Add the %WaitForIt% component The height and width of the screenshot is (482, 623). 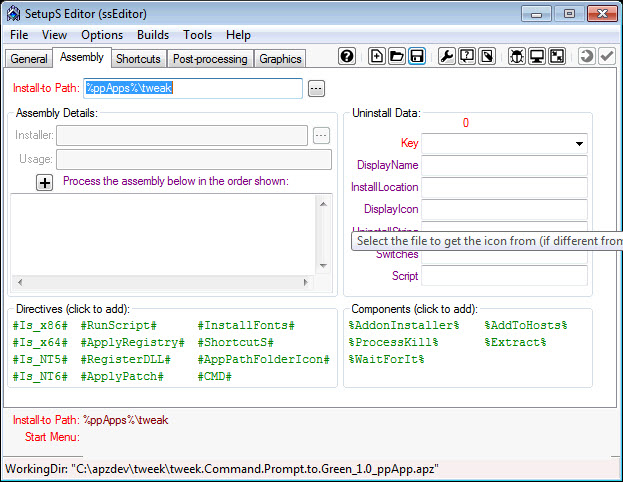[386, 360]
